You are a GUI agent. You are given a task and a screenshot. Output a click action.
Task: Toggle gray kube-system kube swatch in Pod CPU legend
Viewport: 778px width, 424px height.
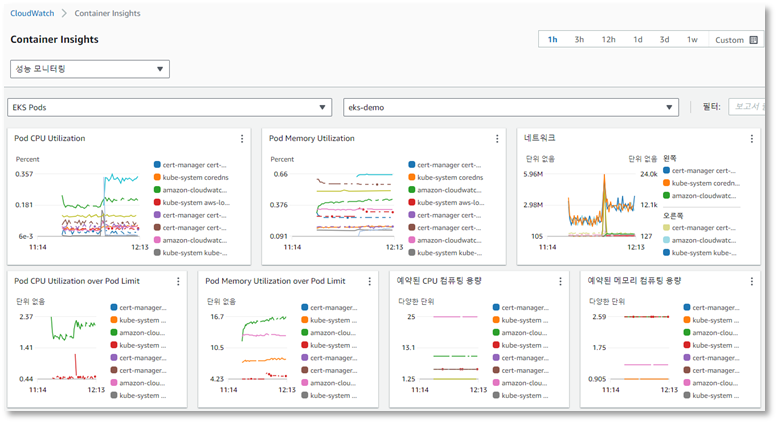click(157, 253)
